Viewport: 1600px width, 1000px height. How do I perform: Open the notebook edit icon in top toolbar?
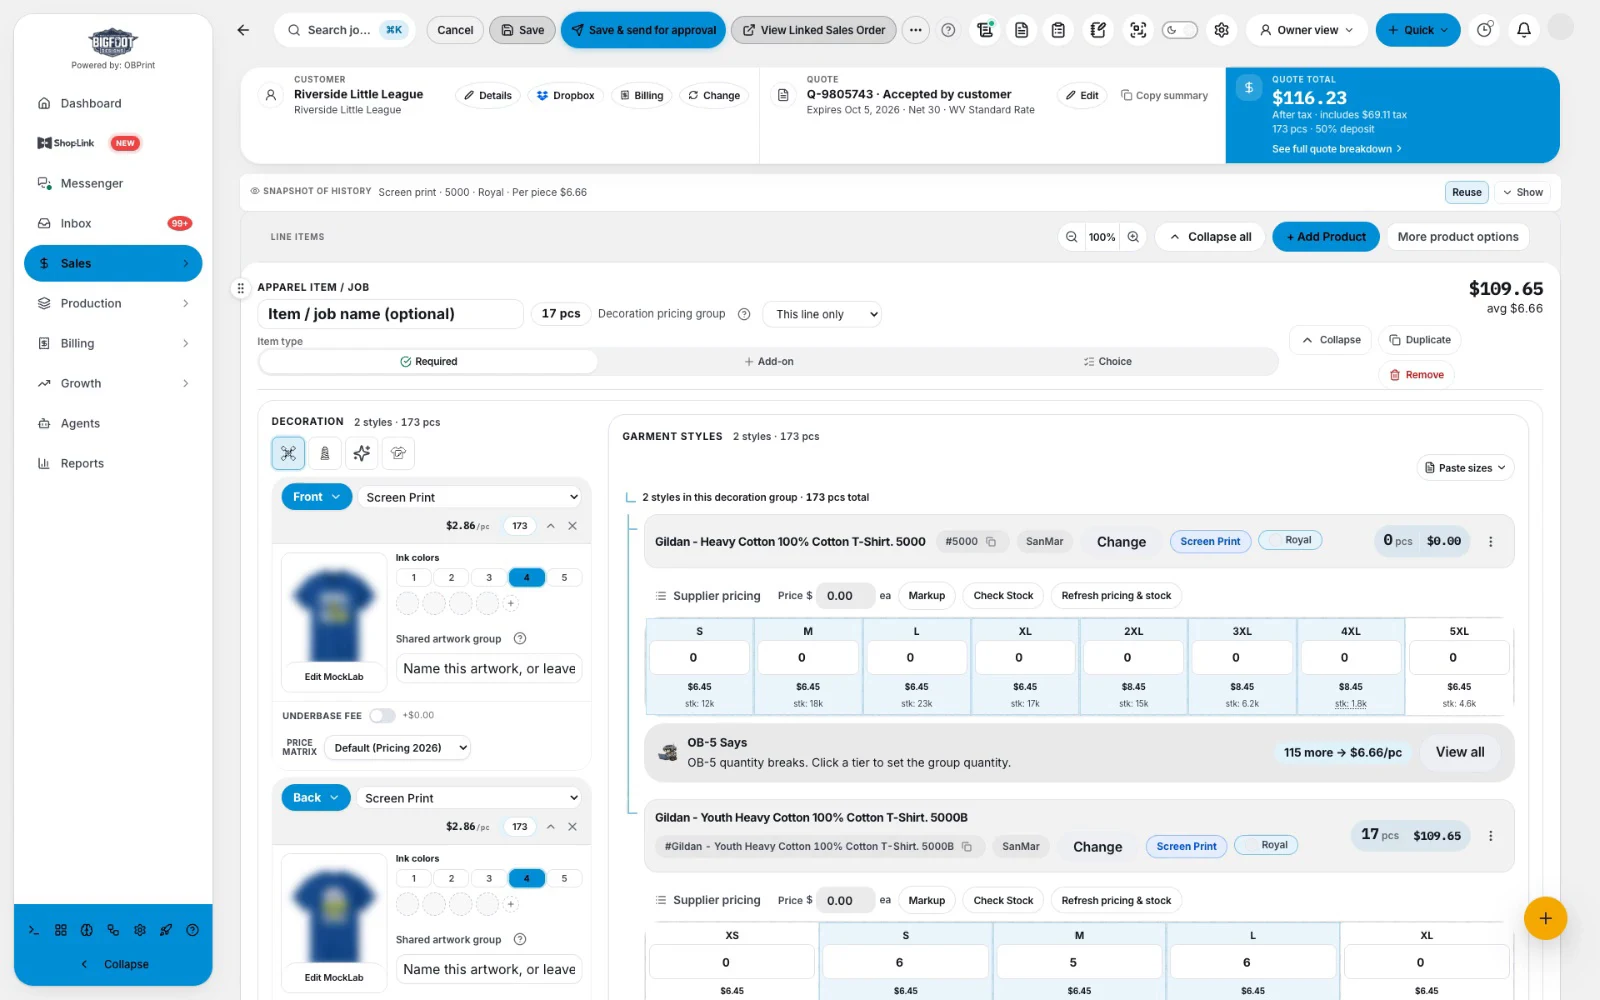[1098, 30]
